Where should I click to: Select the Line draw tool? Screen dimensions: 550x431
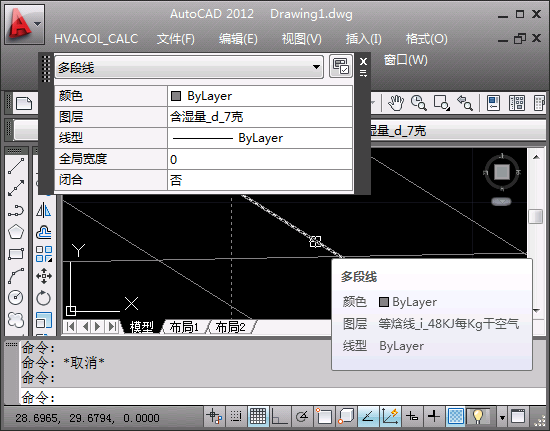pyautogui.click(x=16, y=166)
